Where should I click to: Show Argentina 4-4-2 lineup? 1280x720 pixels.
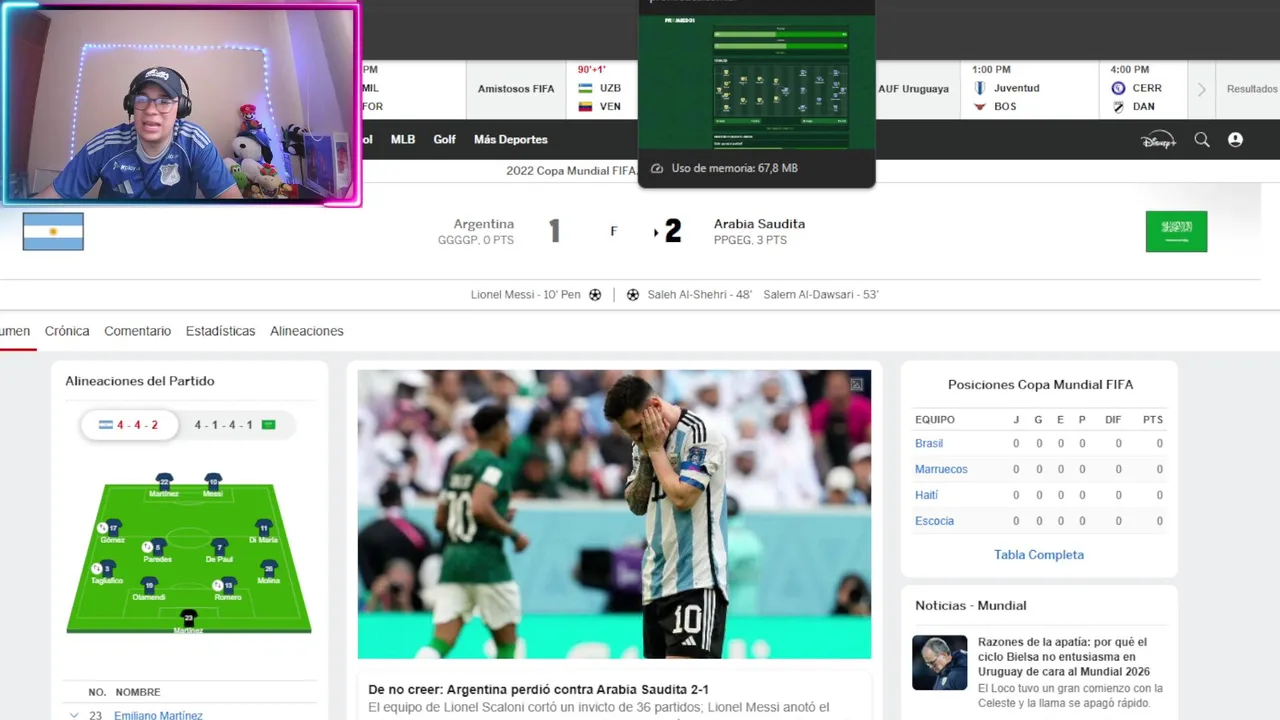pyautogui.click(x=129, y=425)
